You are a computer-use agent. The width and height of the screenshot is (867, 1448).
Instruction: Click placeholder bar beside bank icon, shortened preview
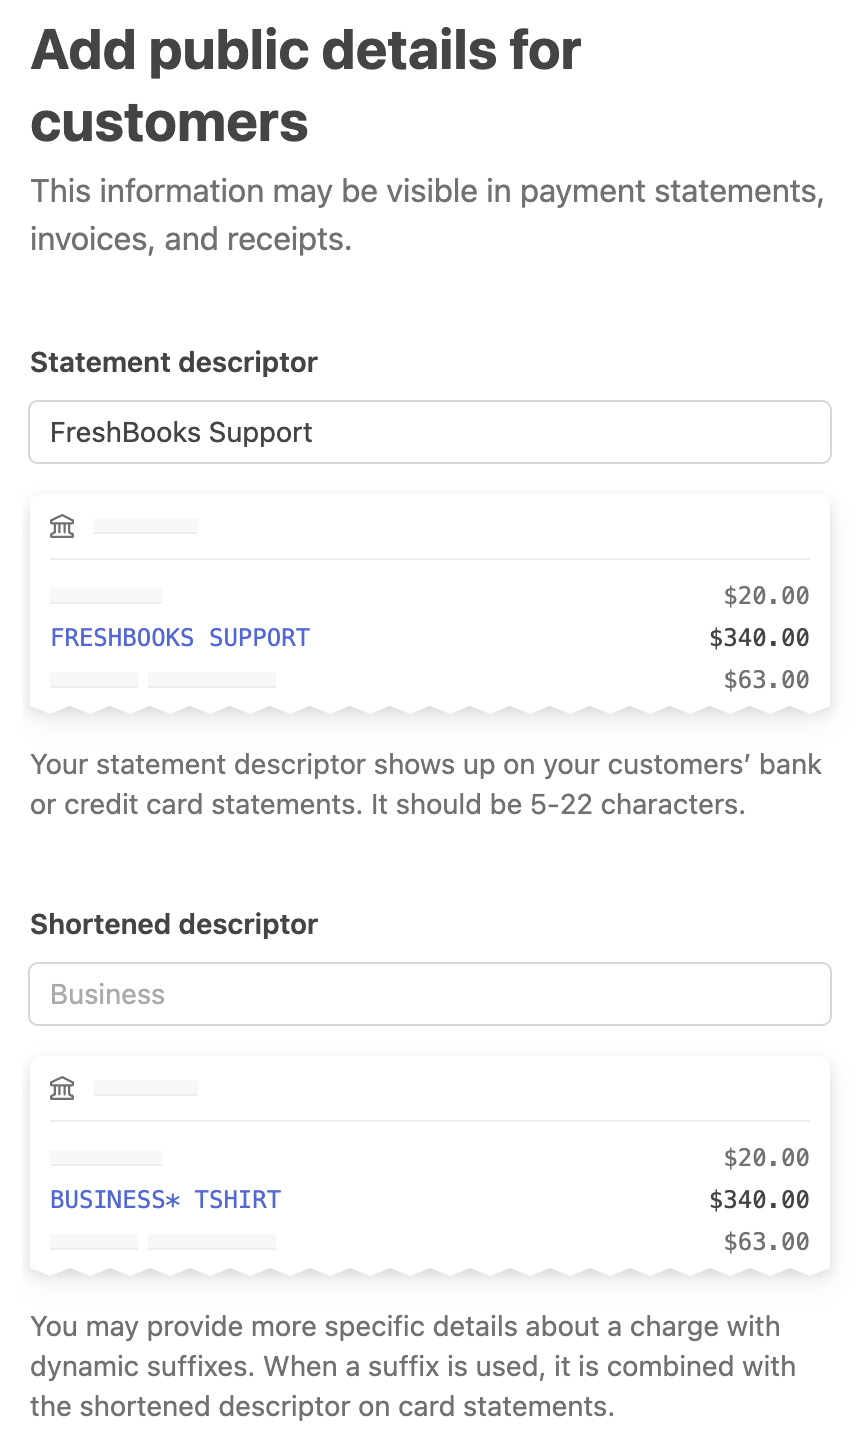pyautogui.click(x=146, y=1088)
